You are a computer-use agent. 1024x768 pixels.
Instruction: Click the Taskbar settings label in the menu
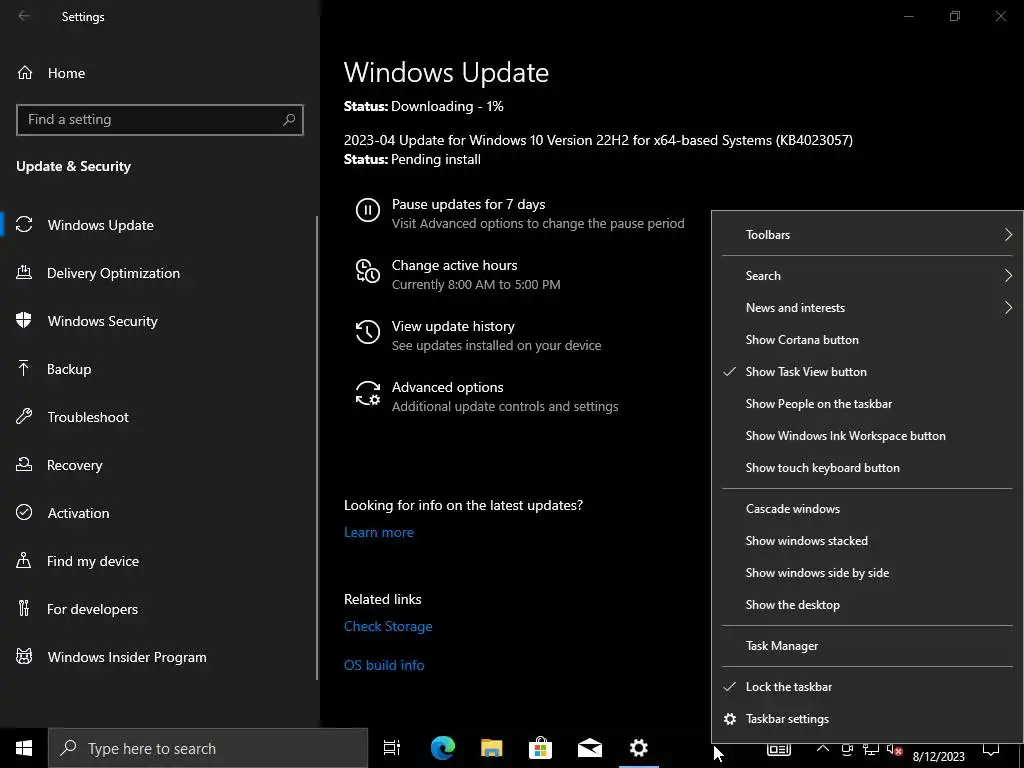coord(787,718)
